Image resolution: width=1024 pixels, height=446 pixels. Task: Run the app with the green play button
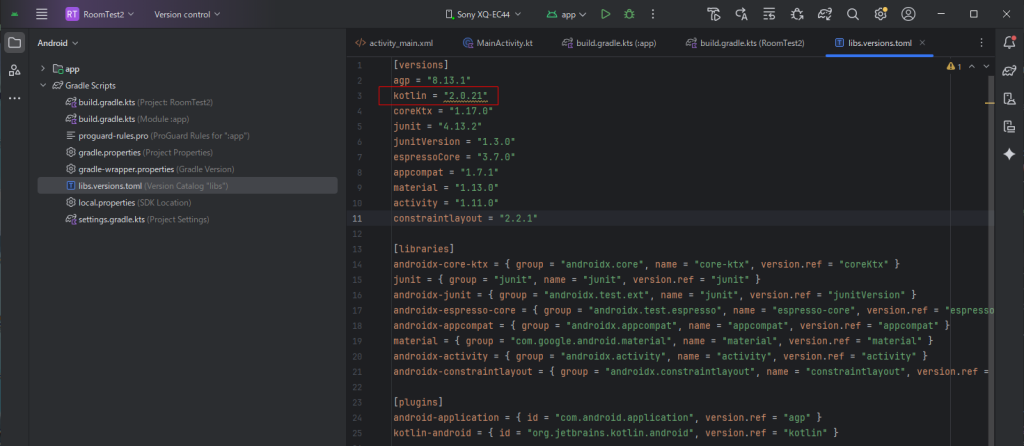pyautogui.click(x=605, y=15)
